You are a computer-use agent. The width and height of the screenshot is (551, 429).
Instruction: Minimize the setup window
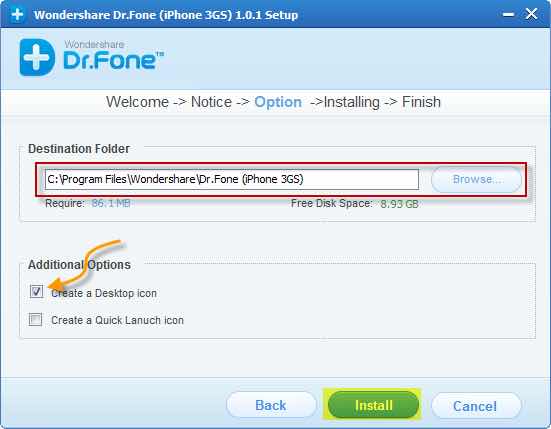click(x=508, y=14)
